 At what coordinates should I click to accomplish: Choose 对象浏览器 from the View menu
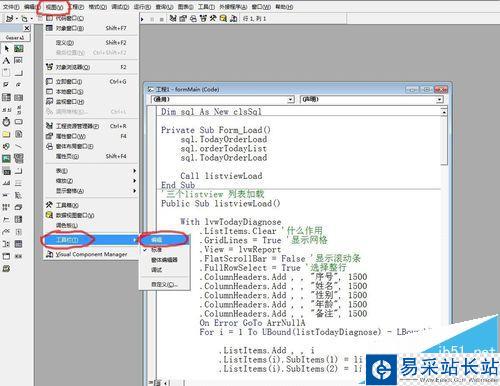(x=91, y=67)
